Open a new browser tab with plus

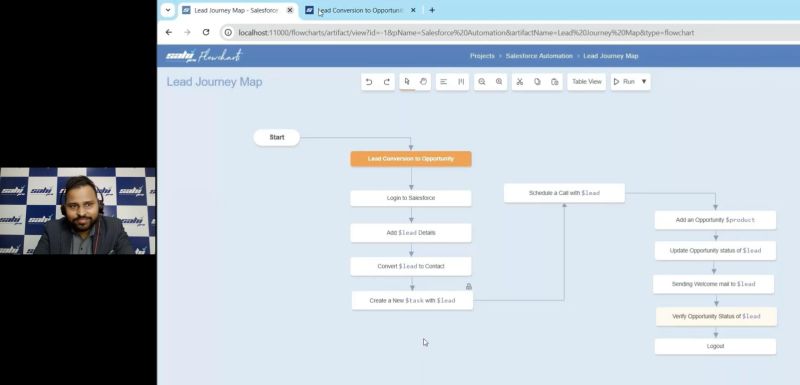432,10
